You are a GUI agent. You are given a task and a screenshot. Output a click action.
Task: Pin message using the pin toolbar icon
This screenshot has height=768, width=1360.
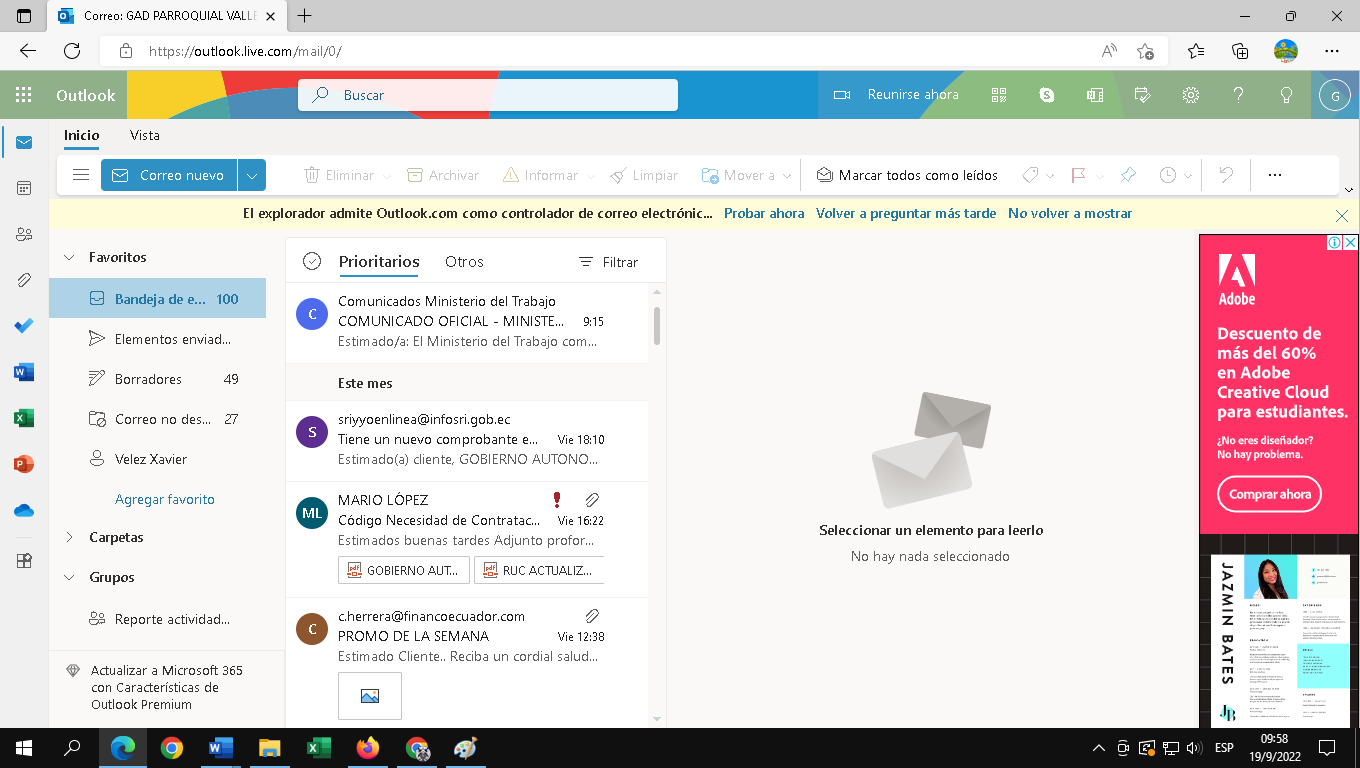pos(1128,175)
